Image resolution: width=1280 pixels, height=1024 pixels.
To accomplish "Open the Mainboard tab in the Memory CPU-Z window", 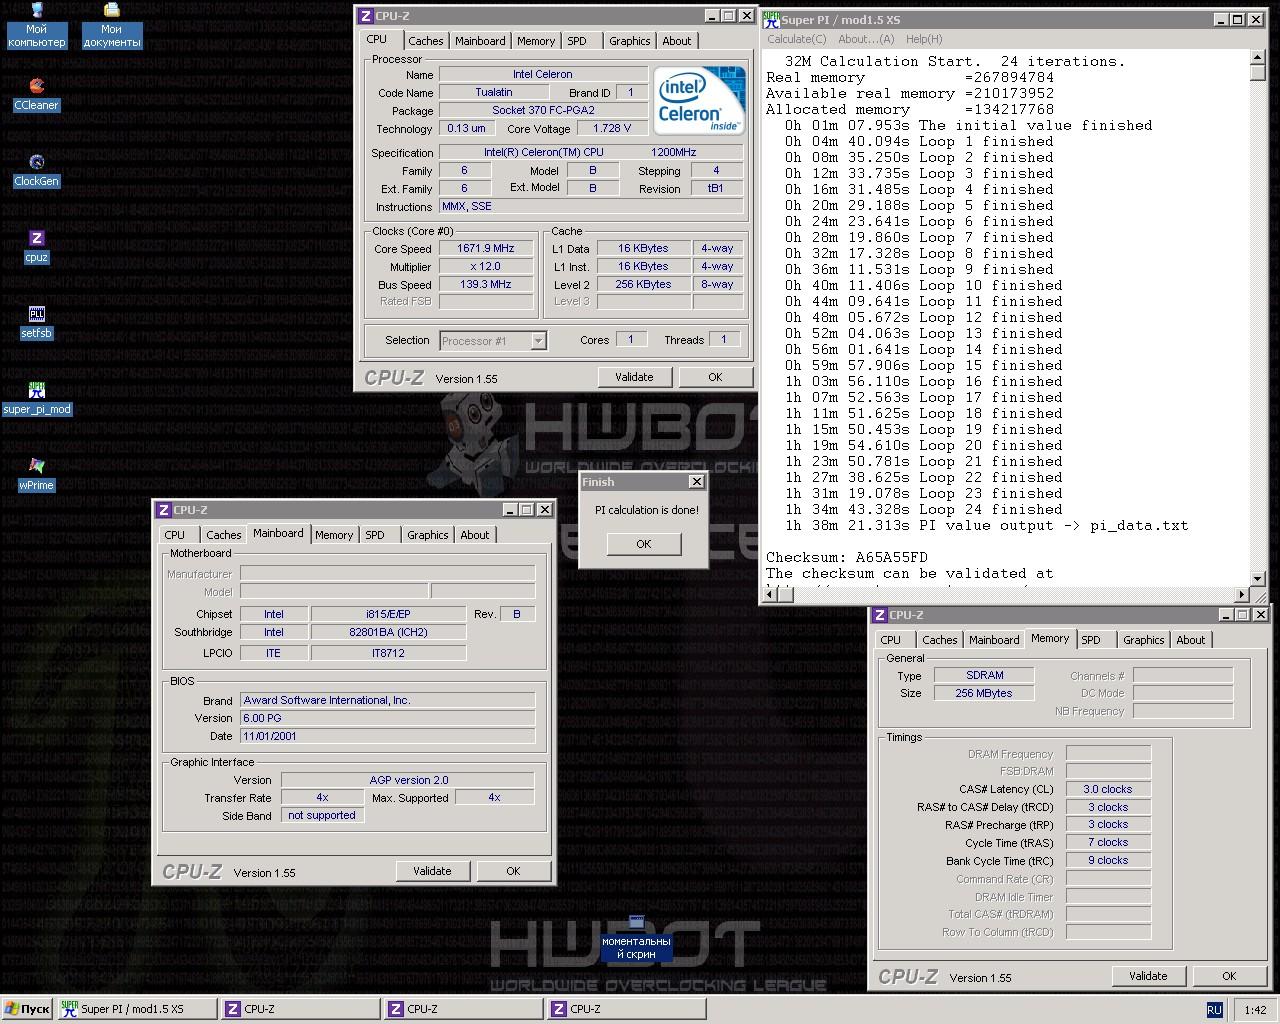I will [994, 640].
